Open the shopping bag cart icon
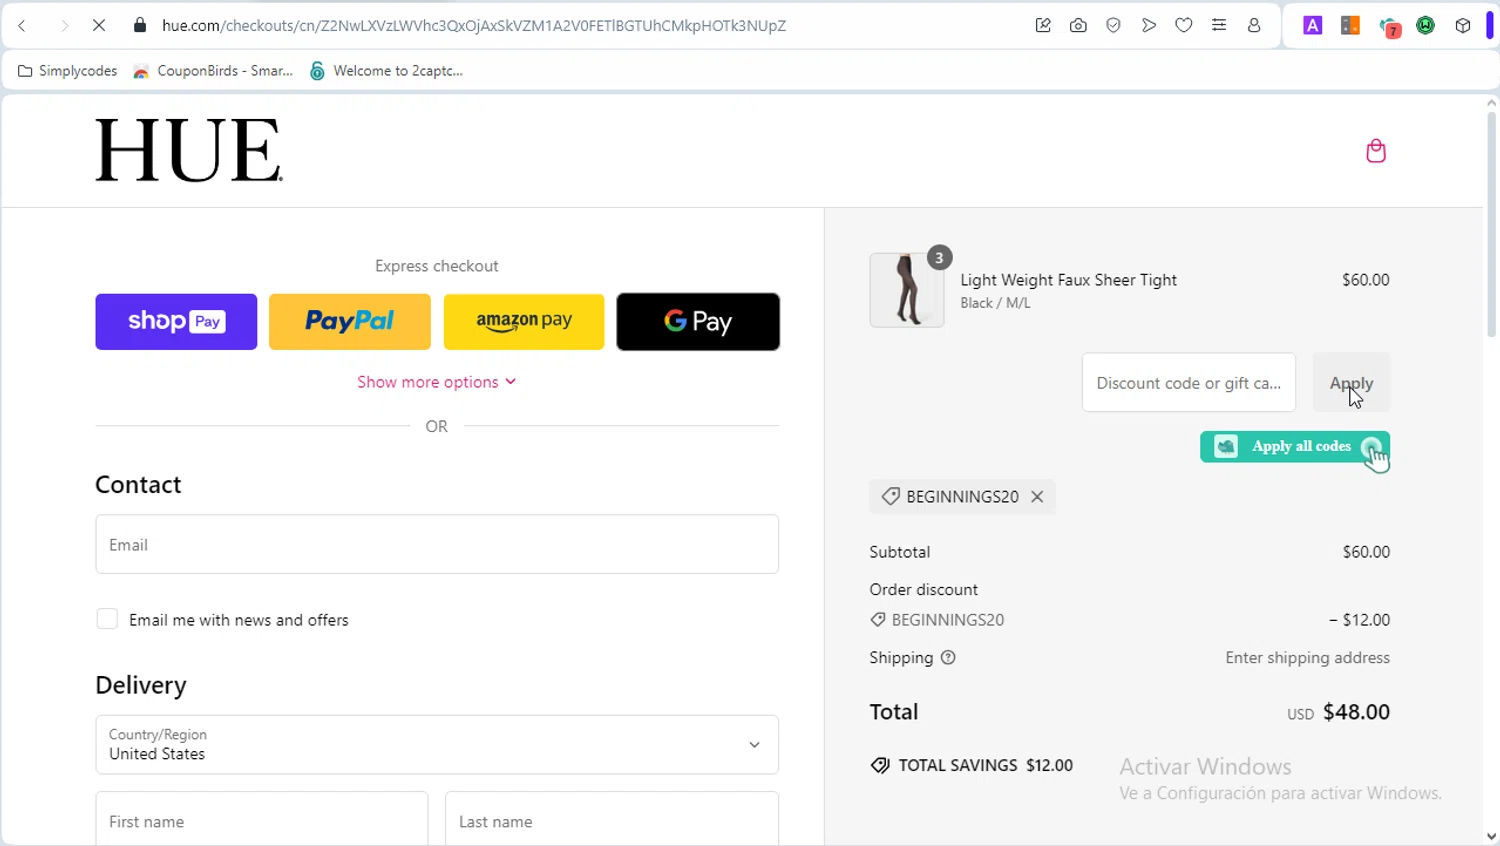This screenshot has height=846, width=1500. coord(1376,150)
